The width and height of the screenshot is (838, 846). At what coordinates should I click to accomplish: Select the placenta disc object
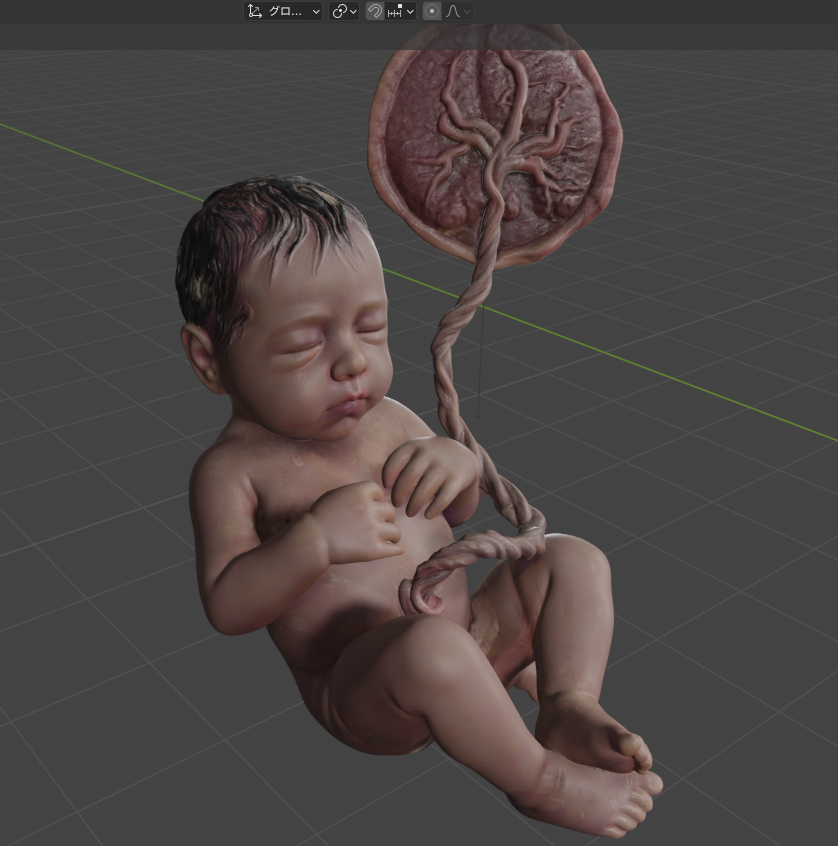[495, 146]
